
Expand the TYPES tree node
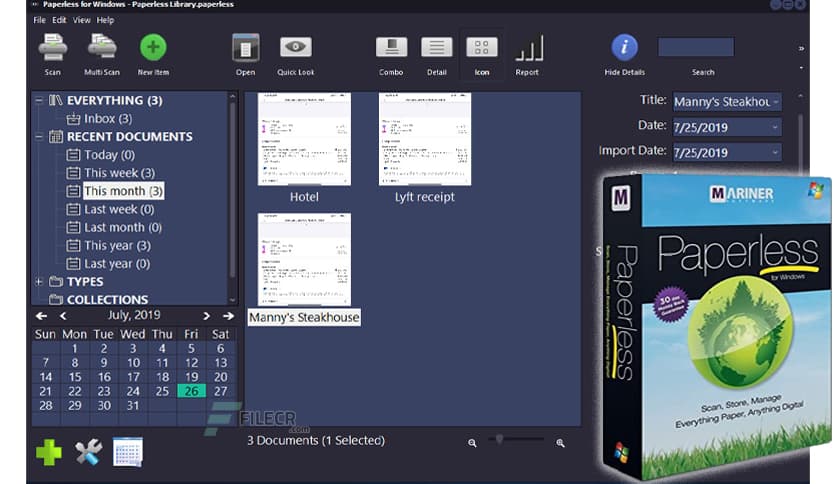[39, 281]
